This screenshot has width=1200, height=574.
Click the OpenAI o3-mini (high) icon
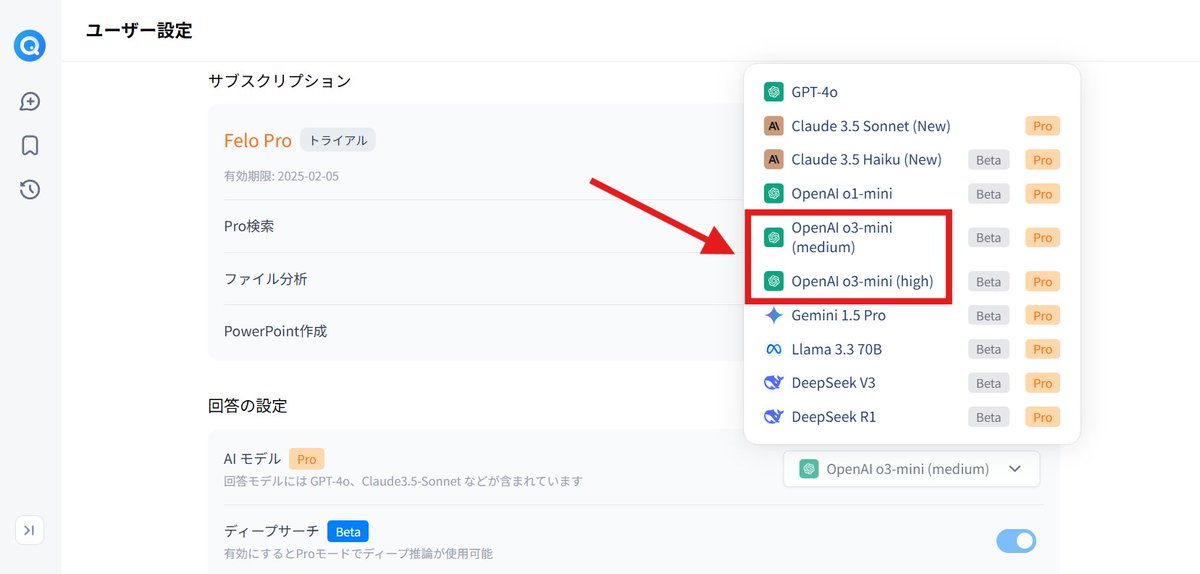click(773, 281)
